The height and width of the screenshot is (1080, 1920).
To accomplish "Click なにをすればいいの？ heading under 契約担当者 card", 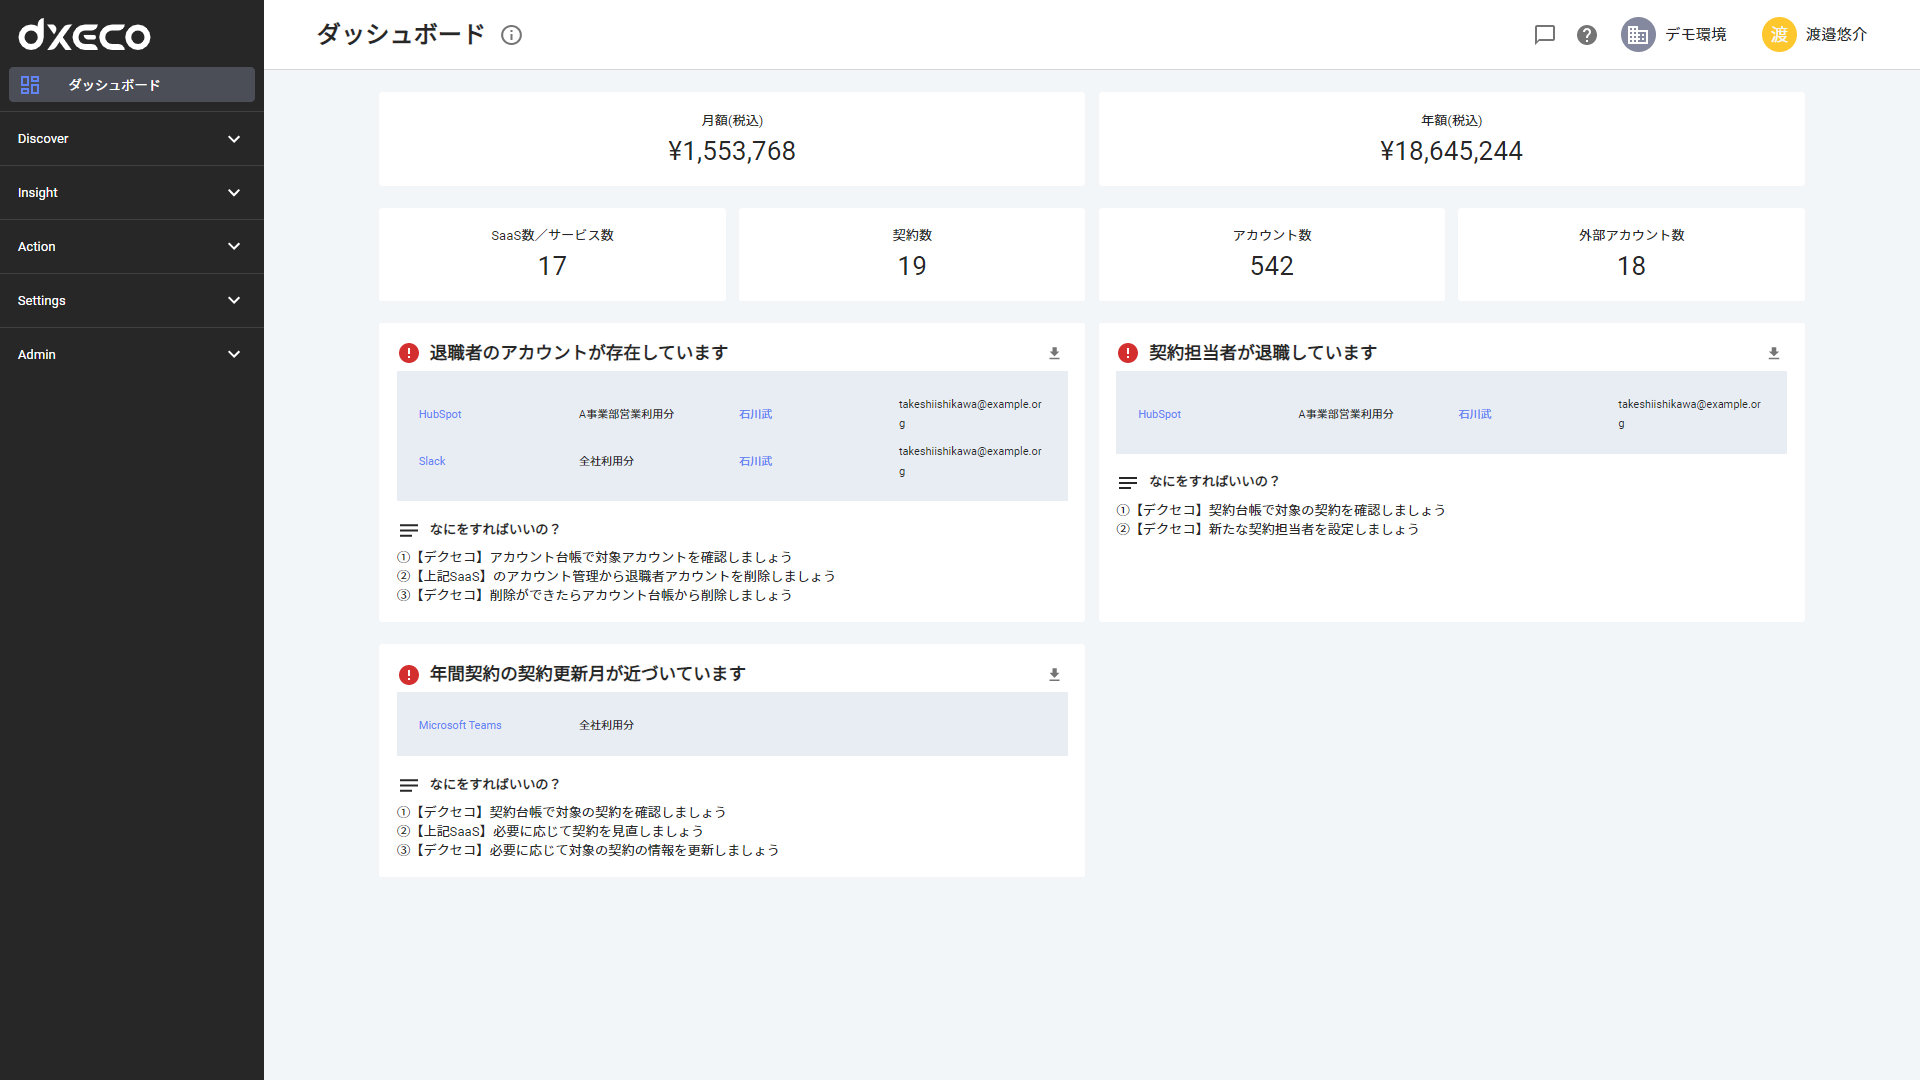I will [x=1214, y=481].
